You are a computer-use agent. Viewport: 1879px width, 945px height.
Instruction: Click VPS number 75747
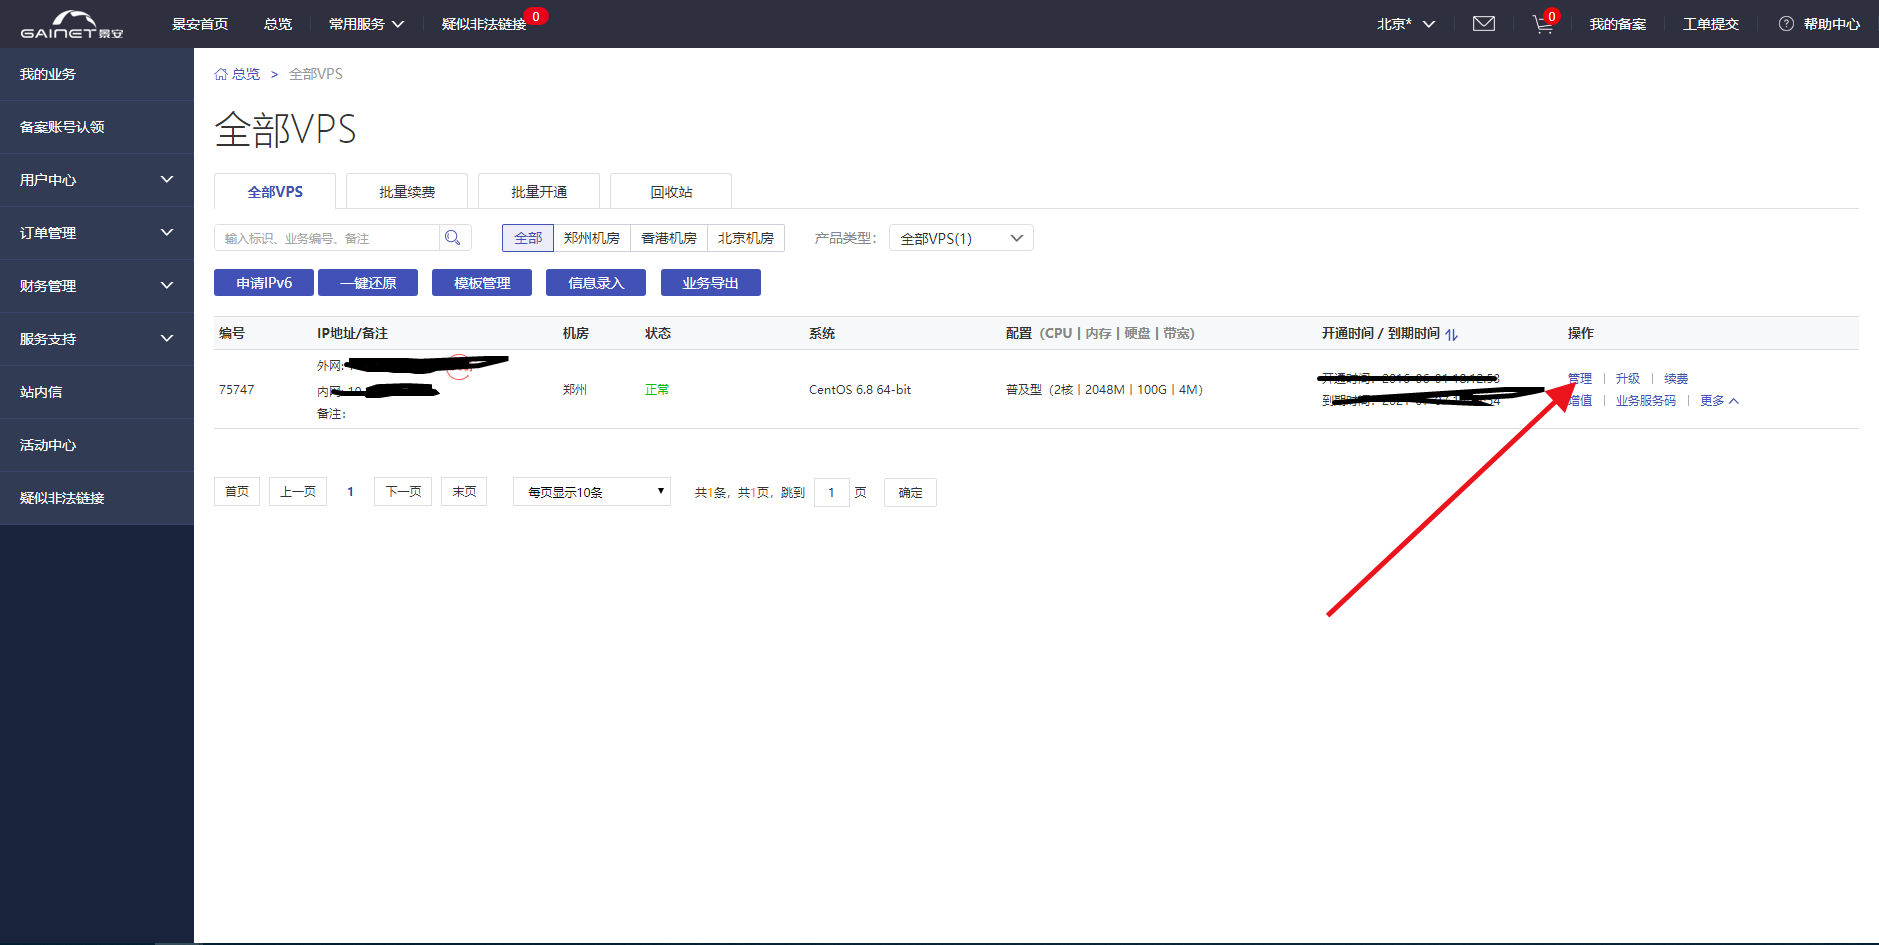[x=237, y=390]
